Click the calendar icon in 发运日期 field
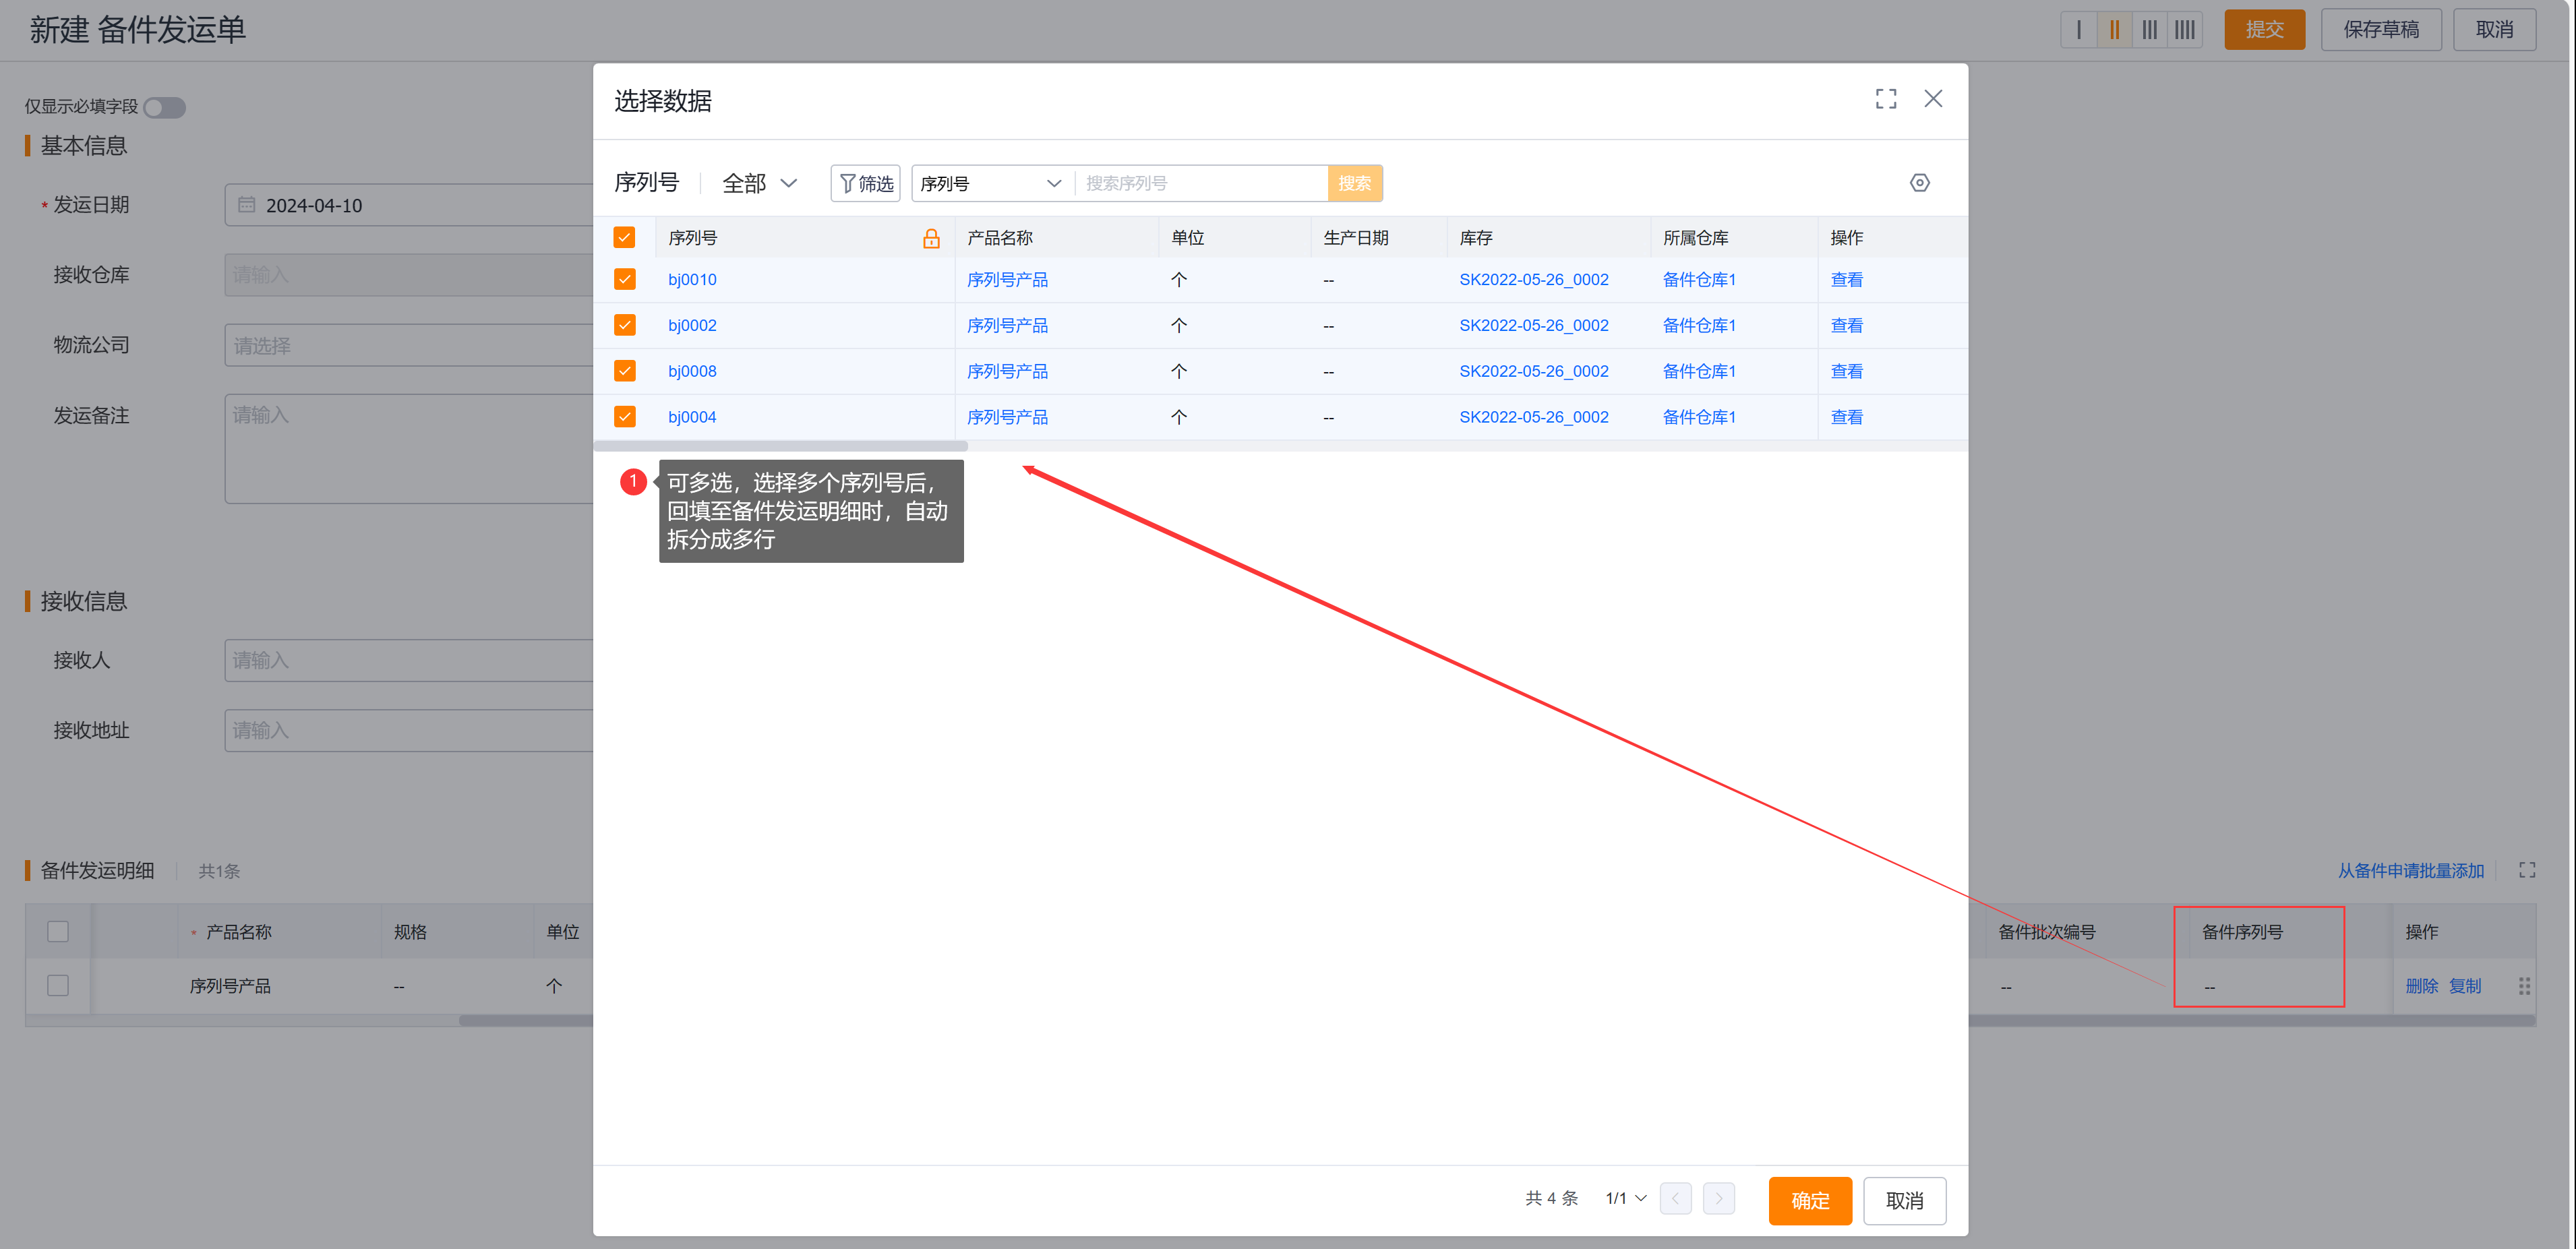This screenshot has height=1249, width=2576. tap(247, 204)
